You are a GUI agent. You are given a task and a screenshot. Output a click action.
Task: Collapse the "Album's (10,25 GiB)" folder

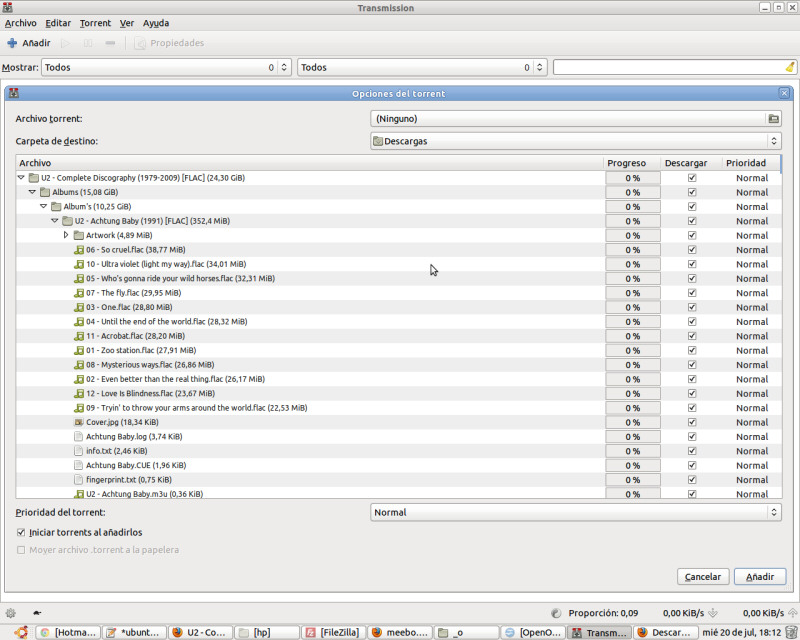pyautogui.click(x=43, y=206)
